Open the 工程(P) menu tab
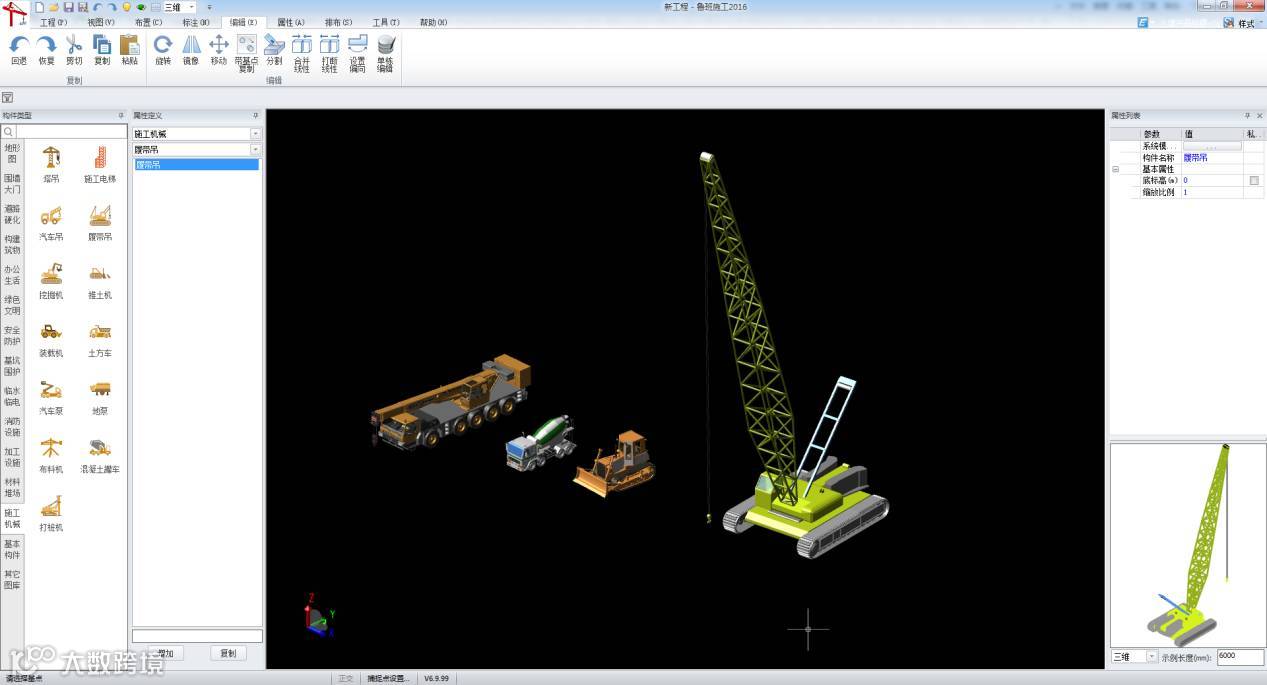This screenshot has height=685, width=1267. point(54,22)
